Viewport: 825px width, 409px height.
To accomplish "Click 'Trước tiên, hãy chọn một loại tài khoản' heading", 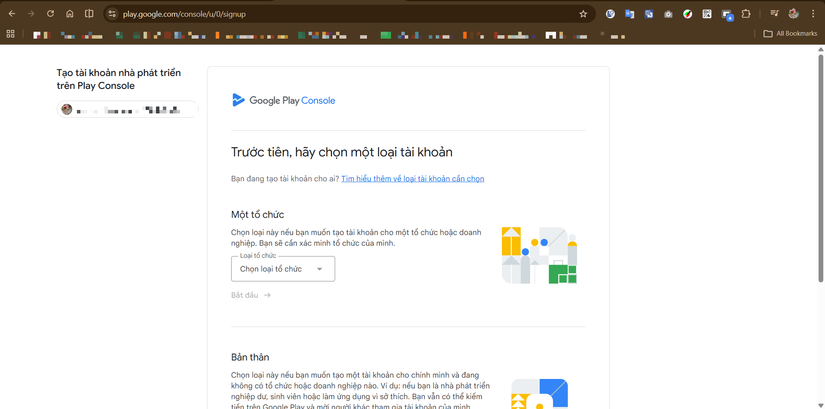I will (342, 153).
